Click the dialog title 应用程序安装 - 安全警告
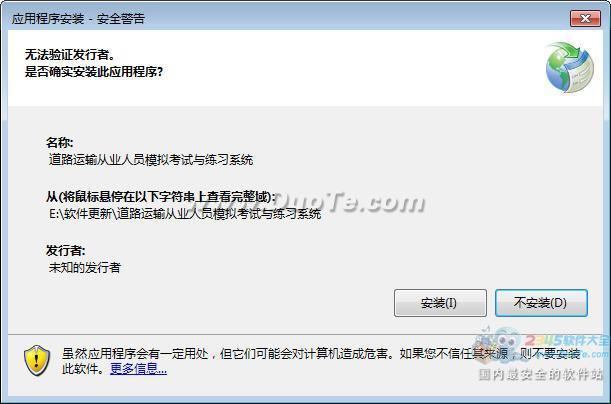The height and width of the screenshot is (404, 611). 78,19
